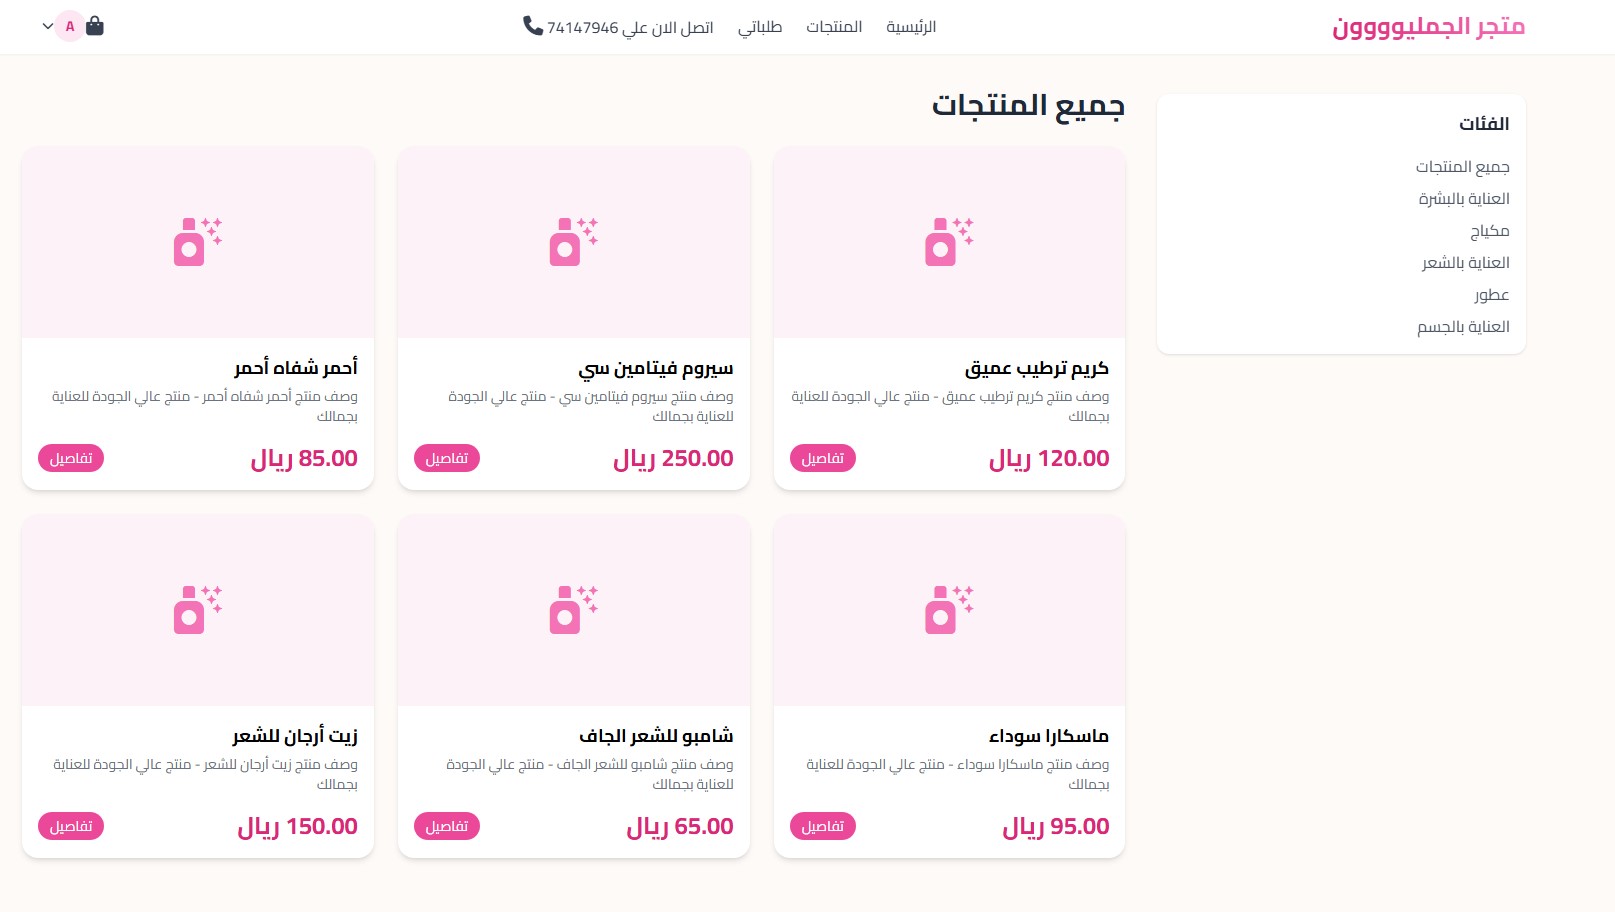Filter by العناية بالبشرة category
The image size is (1615, 912).
click(1464, 199)
